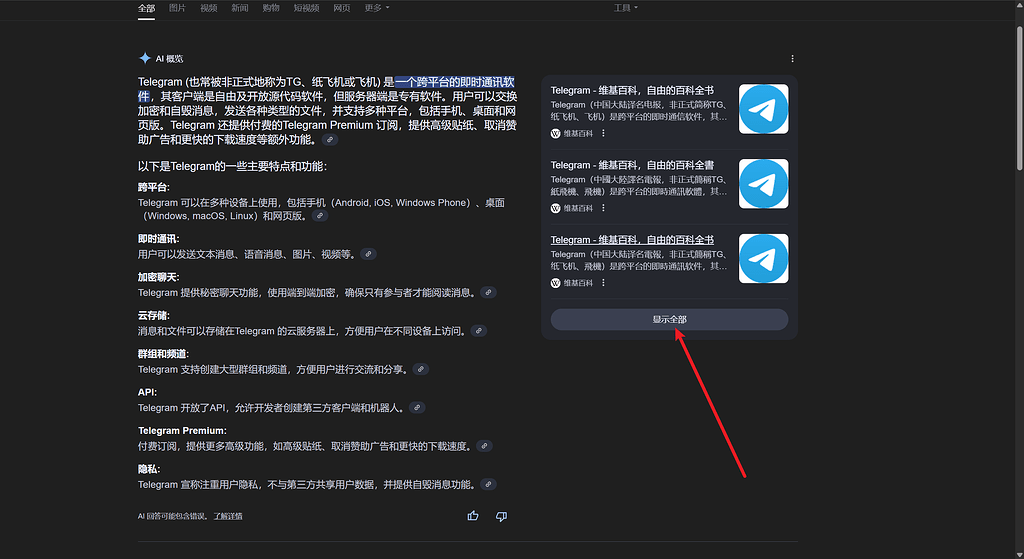
Task: Click the 隐私: heading
Action: pos(149,469)
